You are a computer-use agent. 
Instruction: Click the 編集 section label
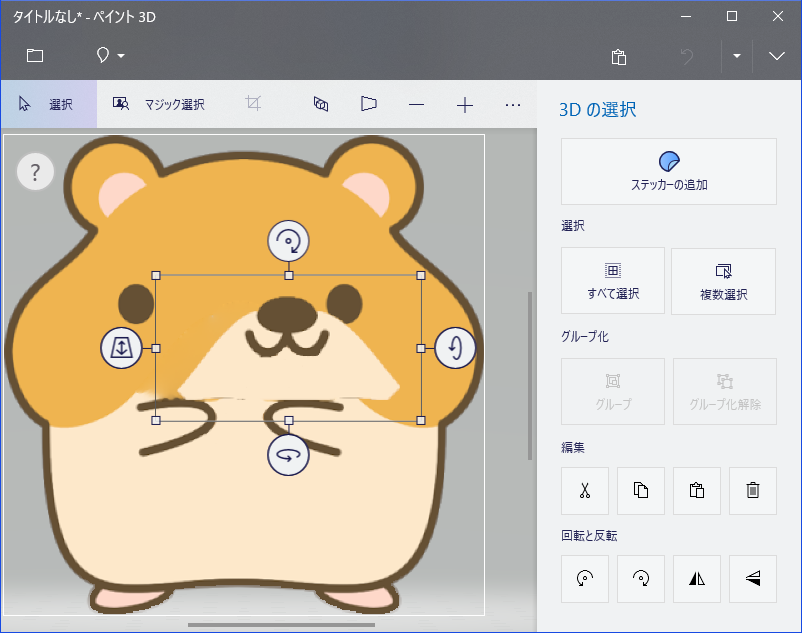point(573,447)
